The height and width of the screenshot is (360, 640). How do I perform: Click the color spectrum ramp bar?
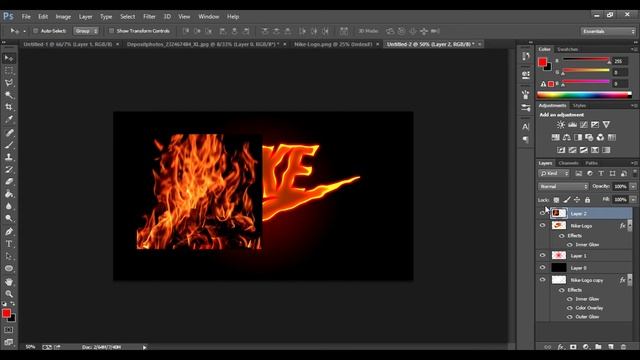click(584, 95)
